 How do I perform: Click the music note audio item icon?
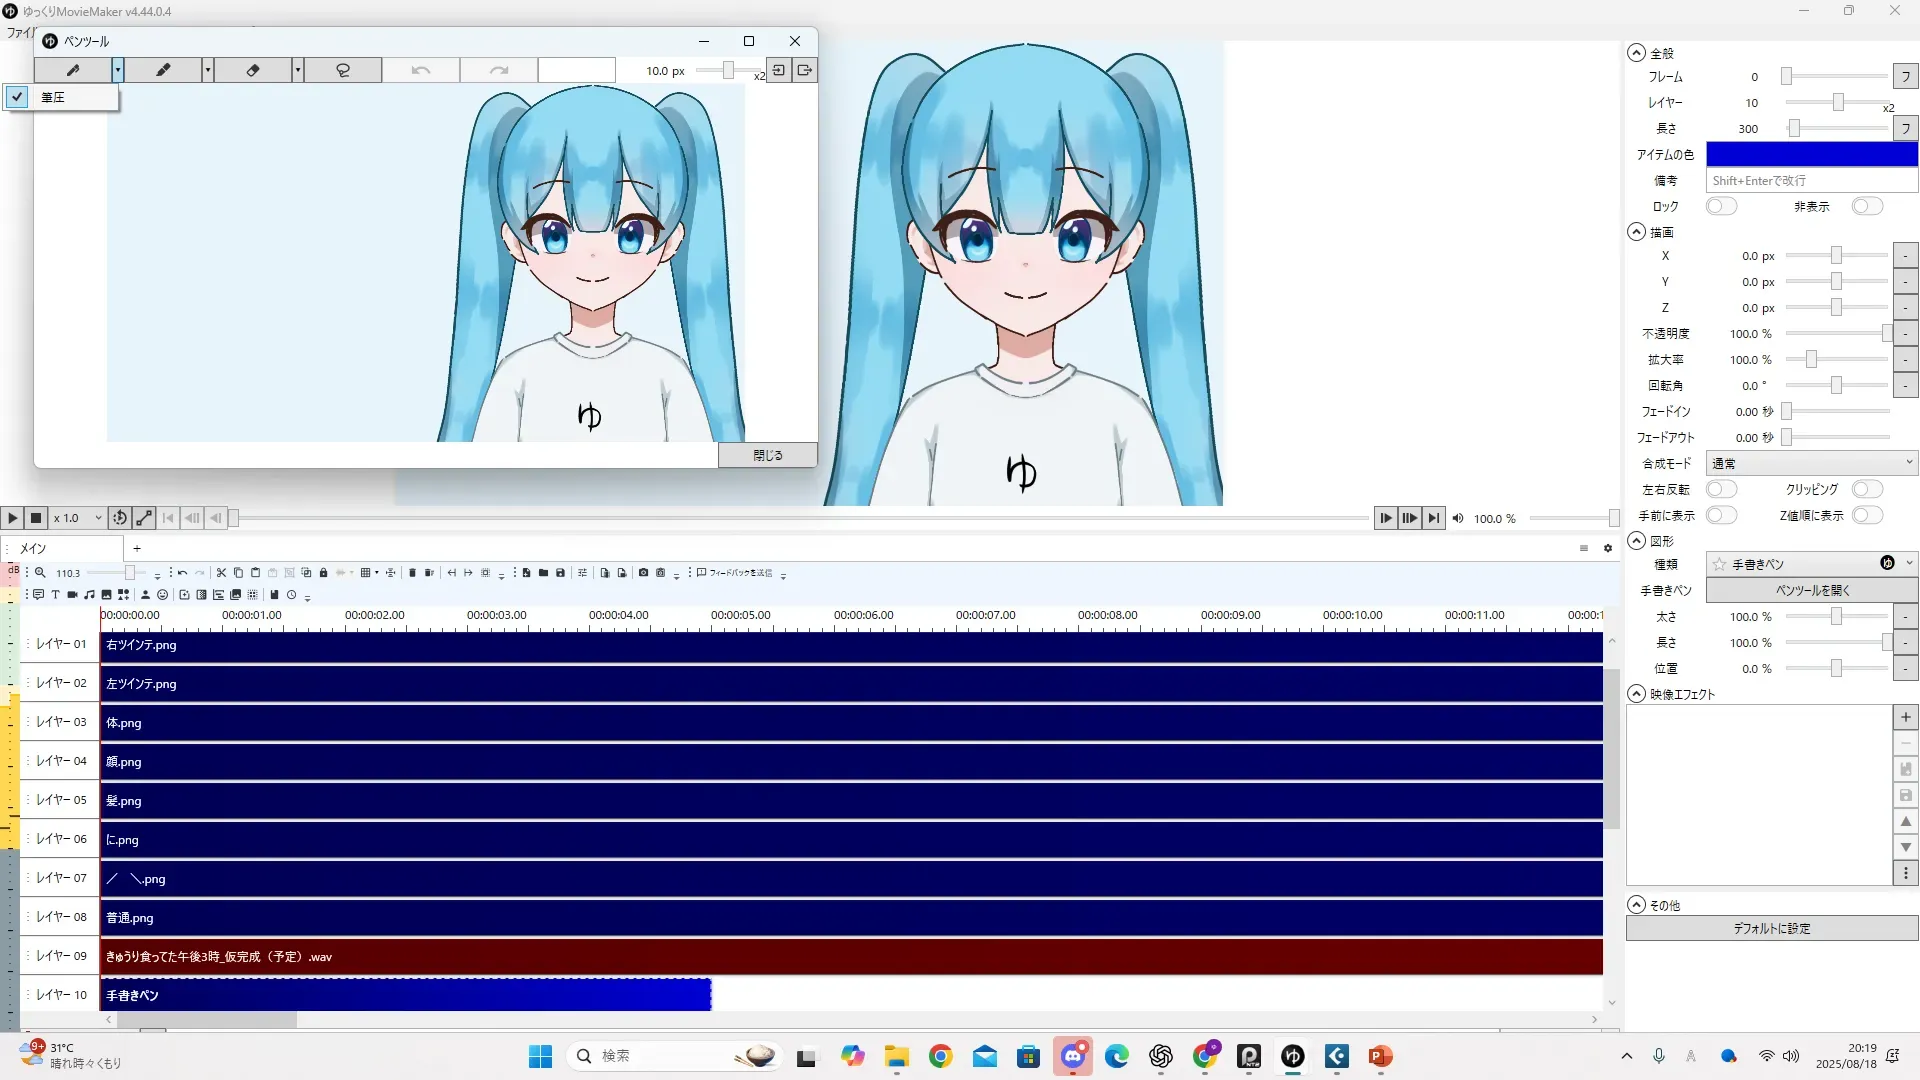coord(89,595)
